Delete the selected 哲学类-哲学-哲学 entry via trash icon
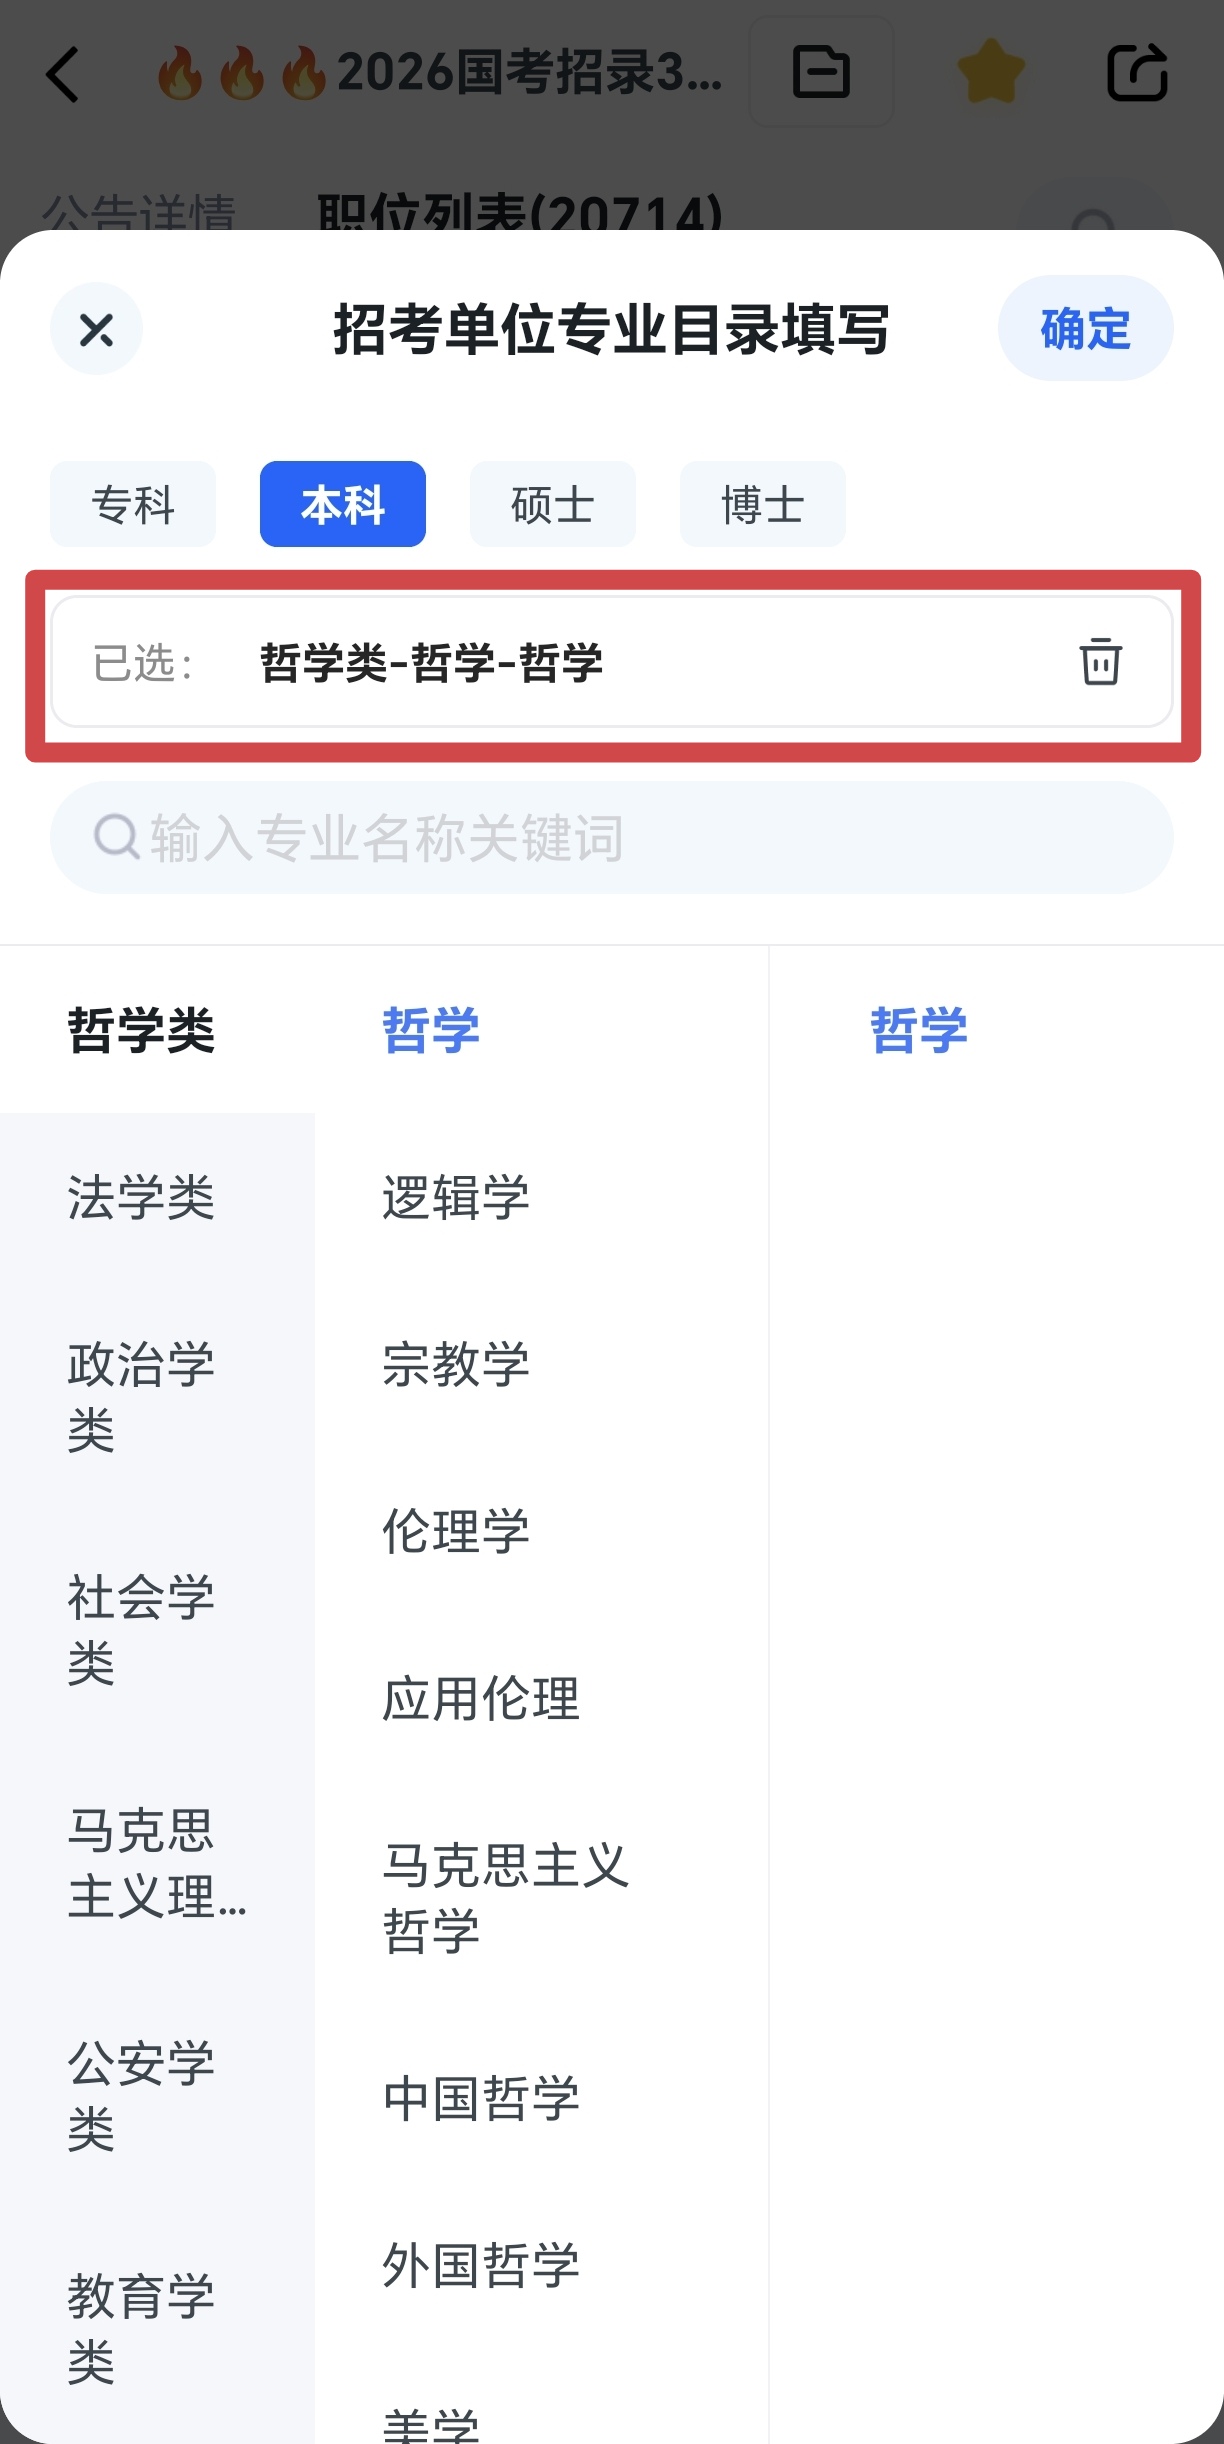The width and height of the screenshot is (1224, 2444). (x=1100, y=661)
